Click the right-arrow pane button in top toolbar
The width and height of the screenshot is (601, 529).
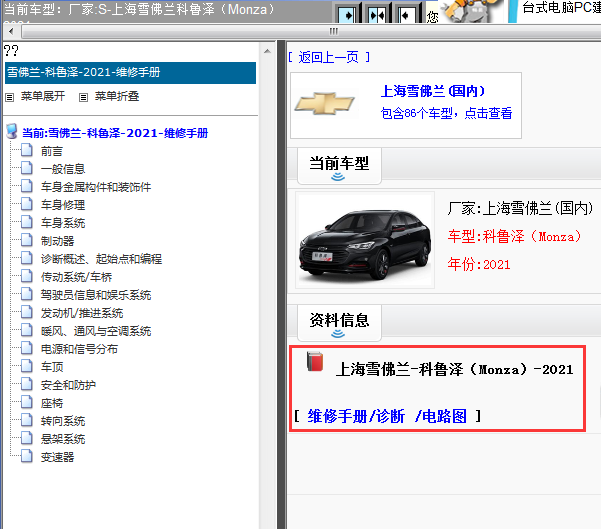tap(348, 15)
